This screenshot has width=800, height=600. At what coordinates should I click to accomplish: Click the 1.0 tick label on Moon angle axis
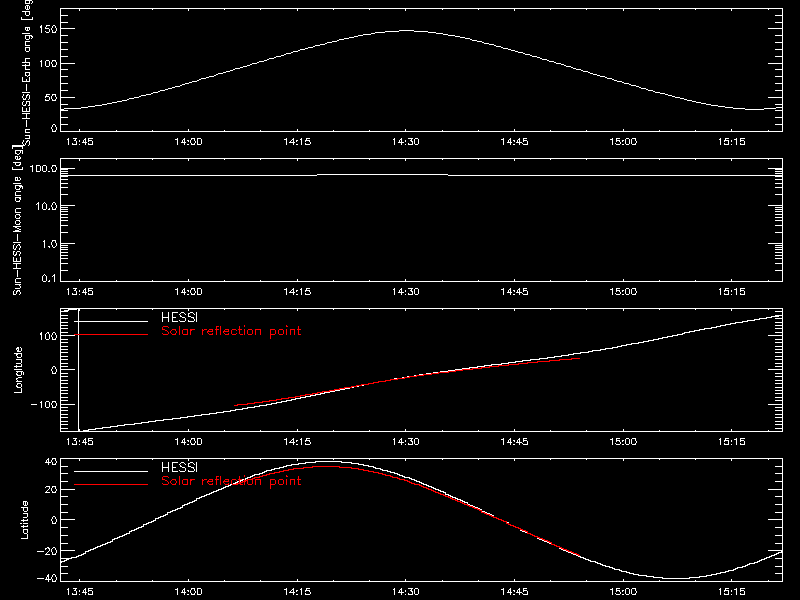pyautogui.click(x=50, y=244)
